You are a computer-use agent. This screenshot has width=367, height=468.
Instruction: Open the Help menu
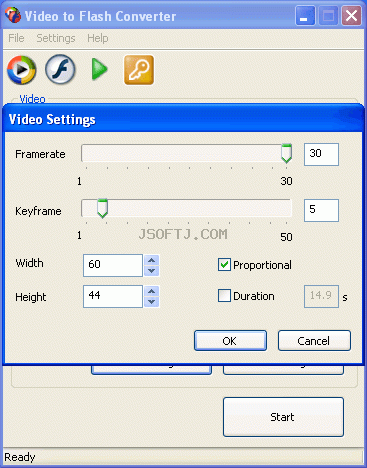pyautogui.click(x=97, y=38)
